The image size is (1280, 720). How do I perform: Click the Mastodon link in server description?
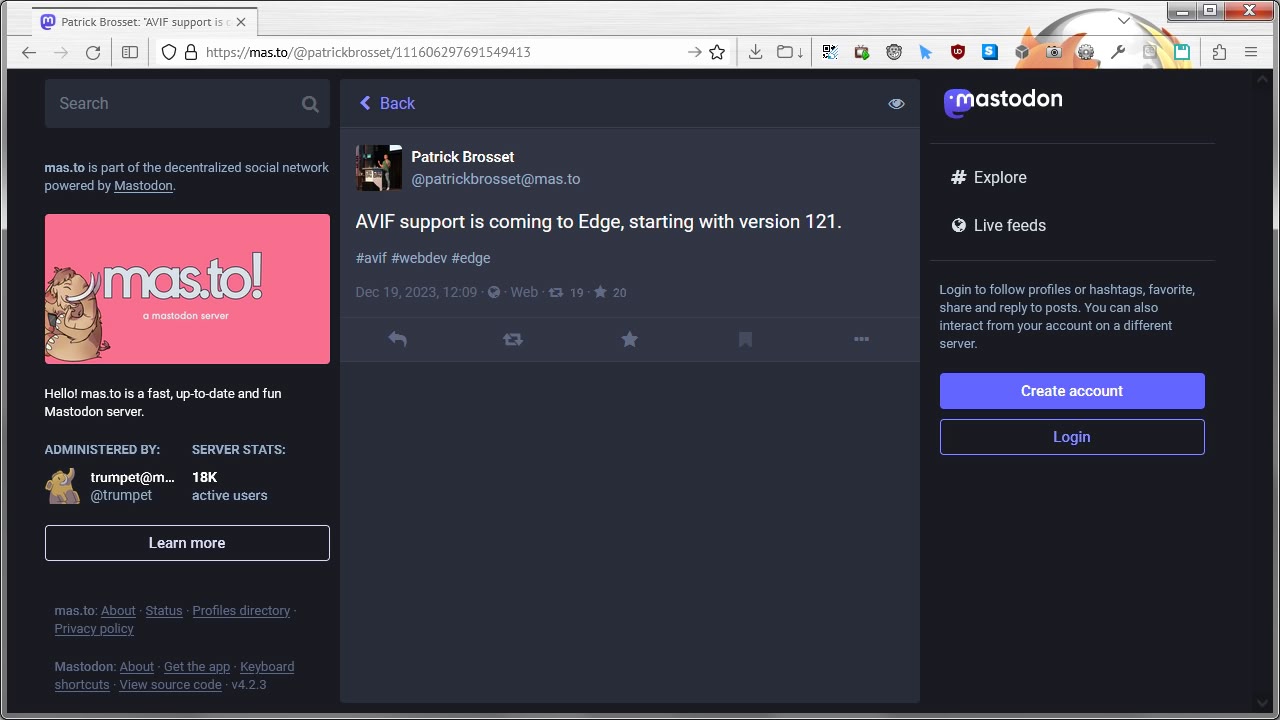click(143, 186)
